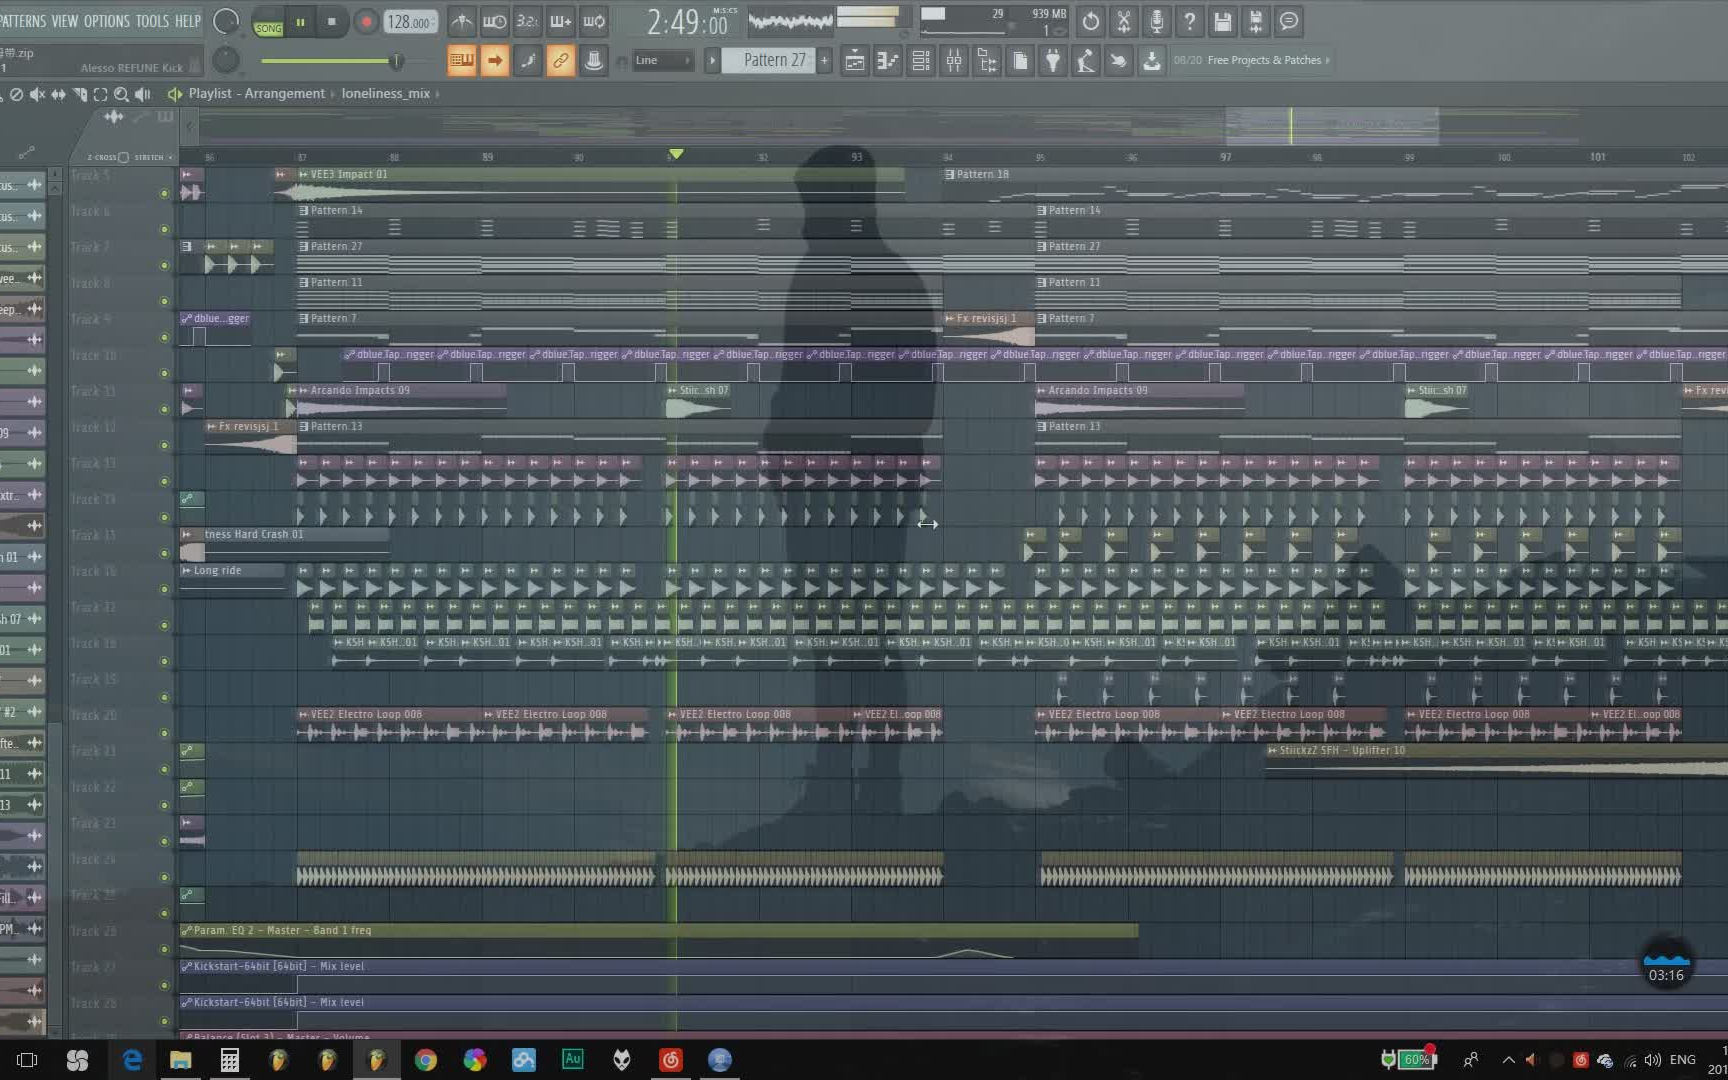Click the touch controller hand icon

(1119, 61)
